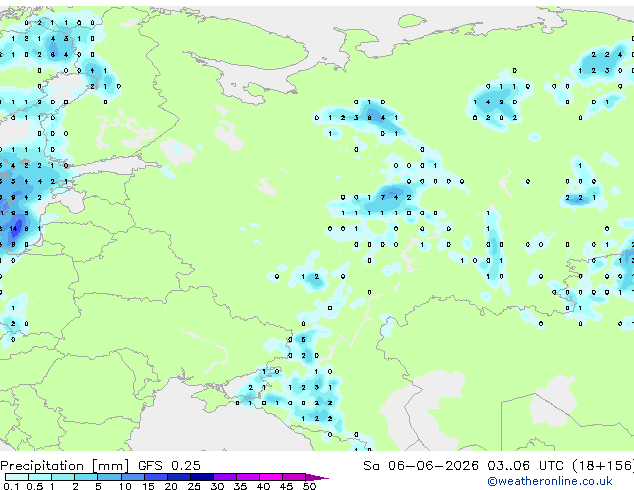This screenshot has width=634, height=490.
Task: Click the '7' precipitation value on the map
Action: [383, 197]
